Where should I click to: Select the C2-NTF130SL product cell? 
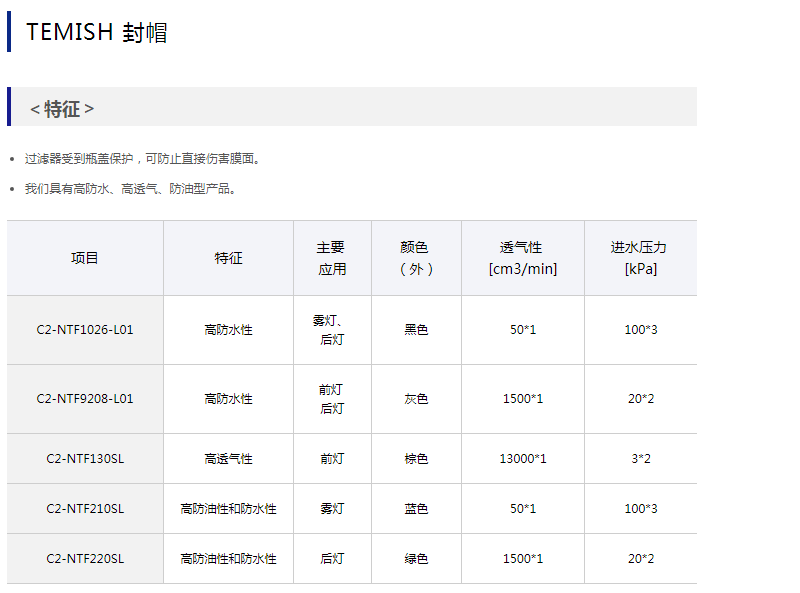85,458
